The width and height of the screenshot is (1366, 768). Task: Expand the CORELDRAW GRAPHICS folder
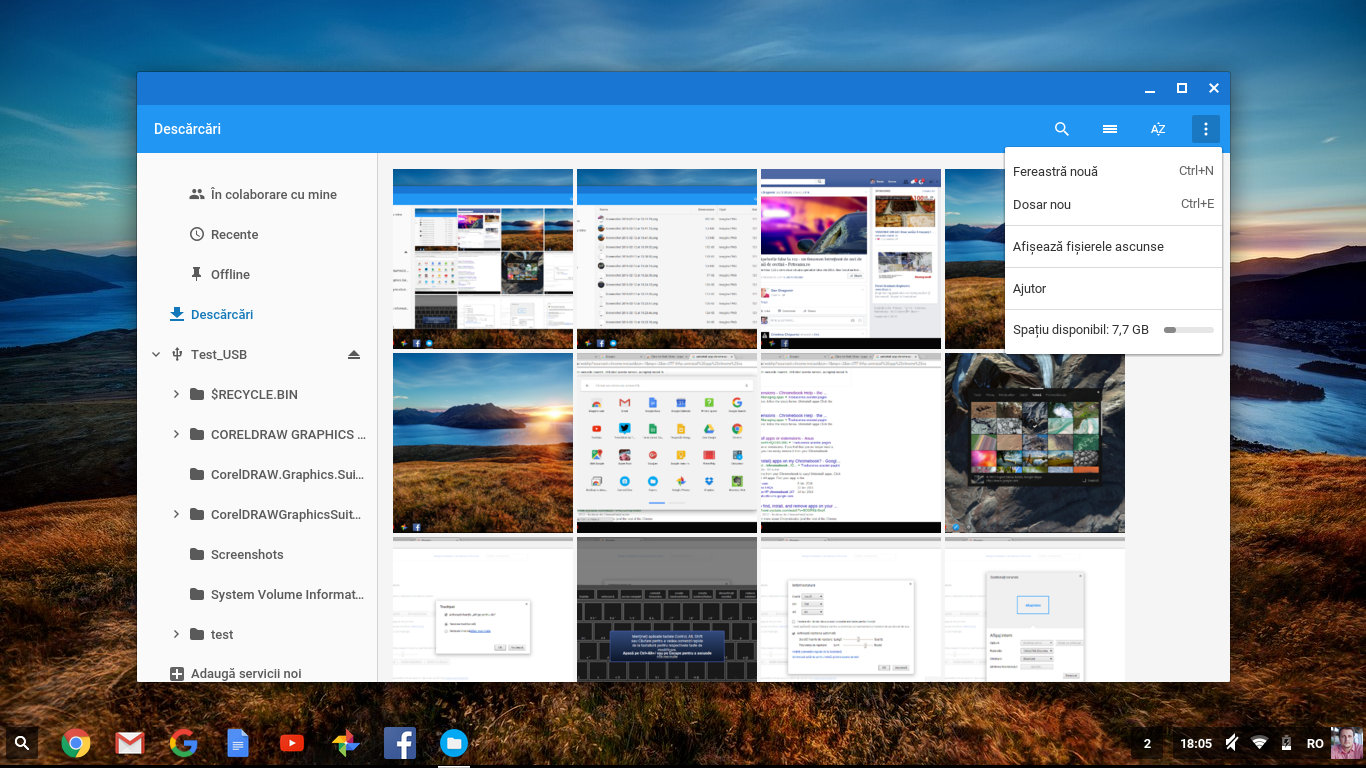(176, 434)
